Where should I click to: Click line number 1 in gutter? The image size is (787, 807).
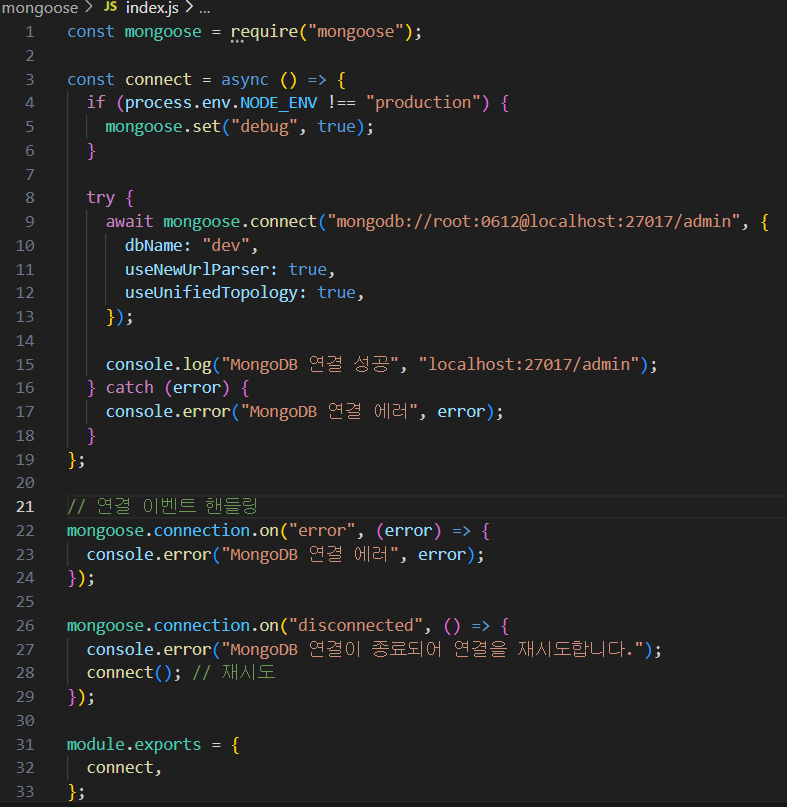point(29,32)
